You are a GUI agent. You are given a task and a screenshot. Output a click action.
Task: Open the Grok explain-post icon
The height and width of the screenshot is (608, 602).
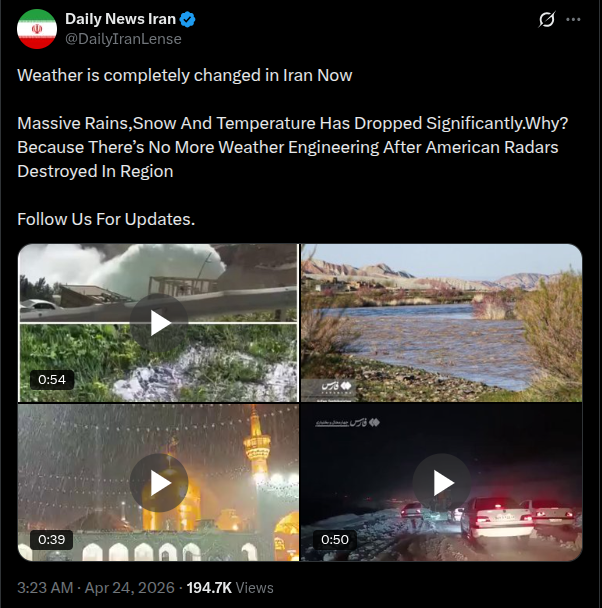[x=547, y=19]
